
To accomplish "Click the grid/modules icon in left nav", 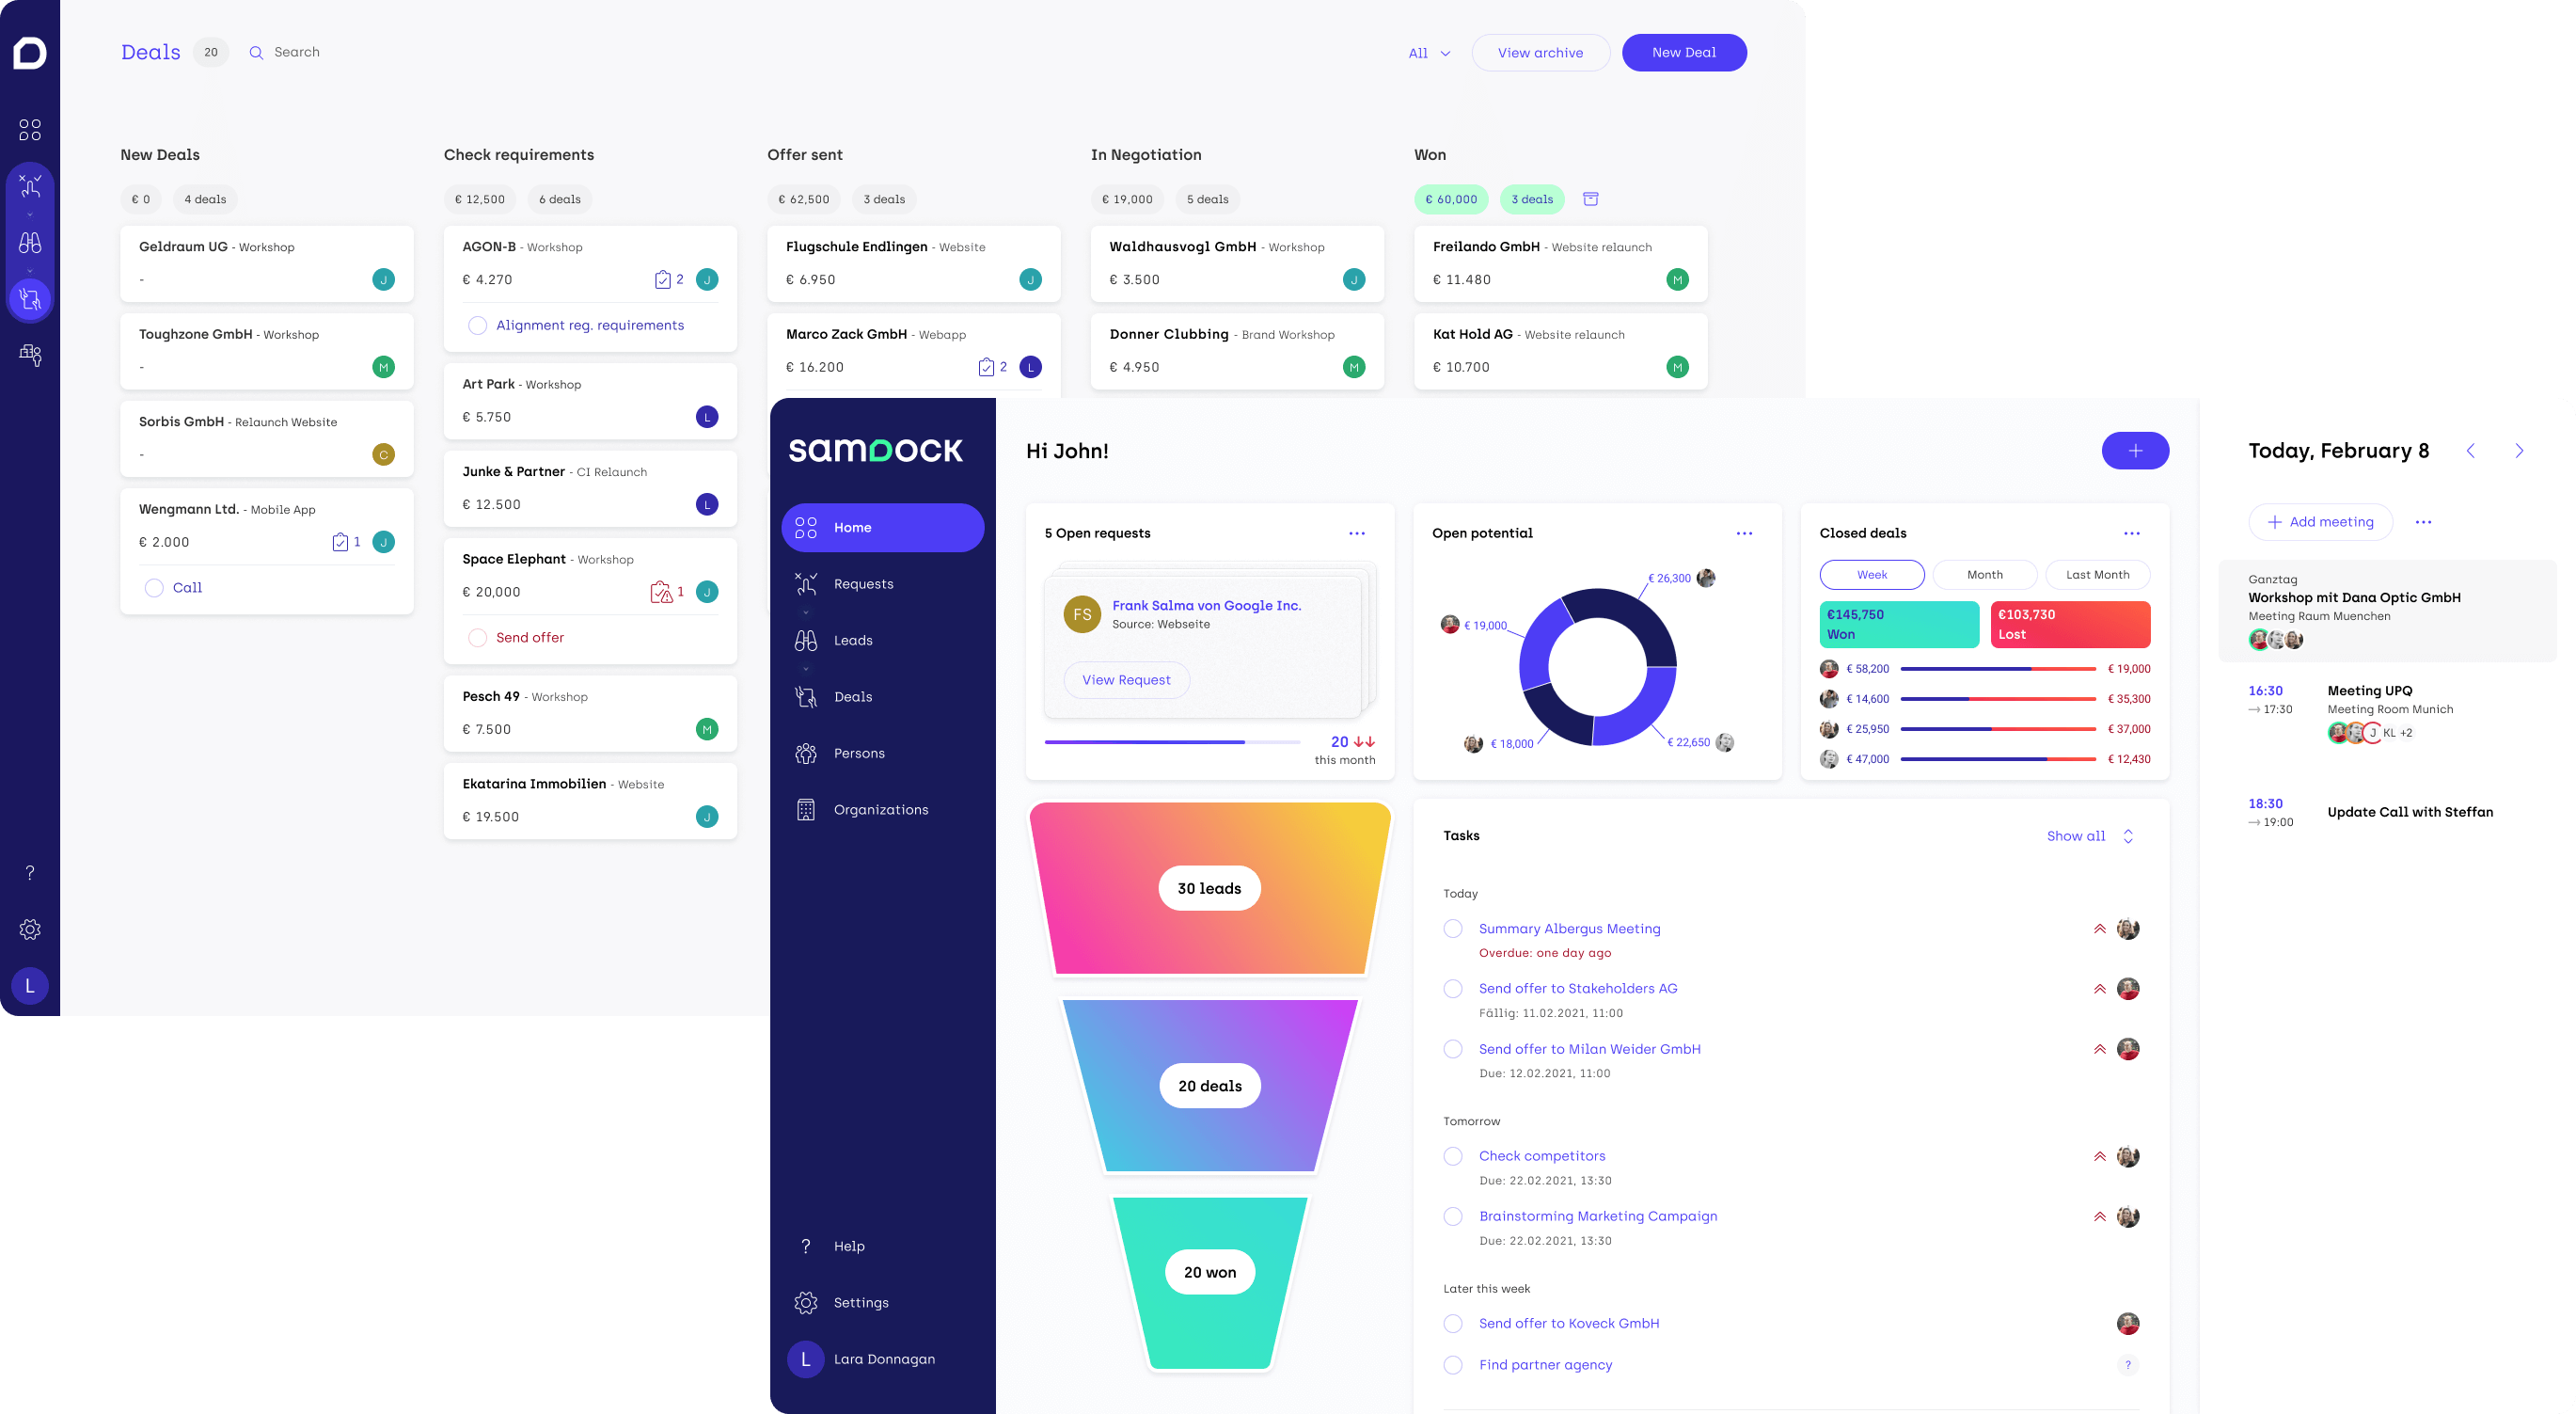I will coord(29,129).
